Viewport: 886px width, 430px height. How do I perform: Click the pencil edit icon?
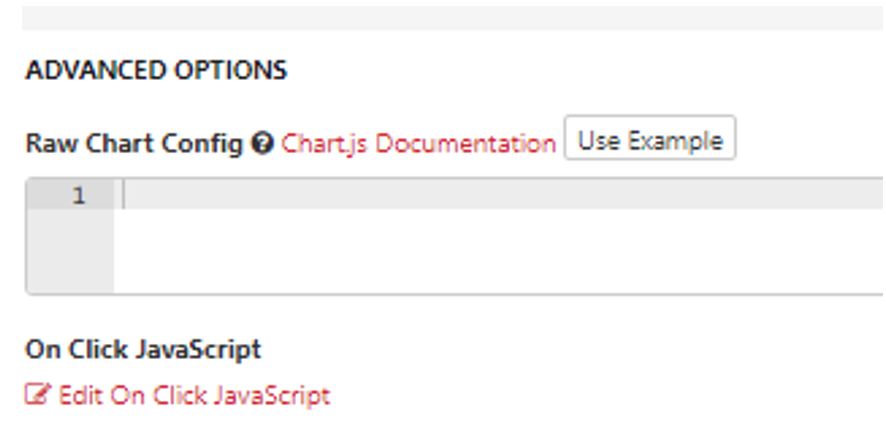38,394
